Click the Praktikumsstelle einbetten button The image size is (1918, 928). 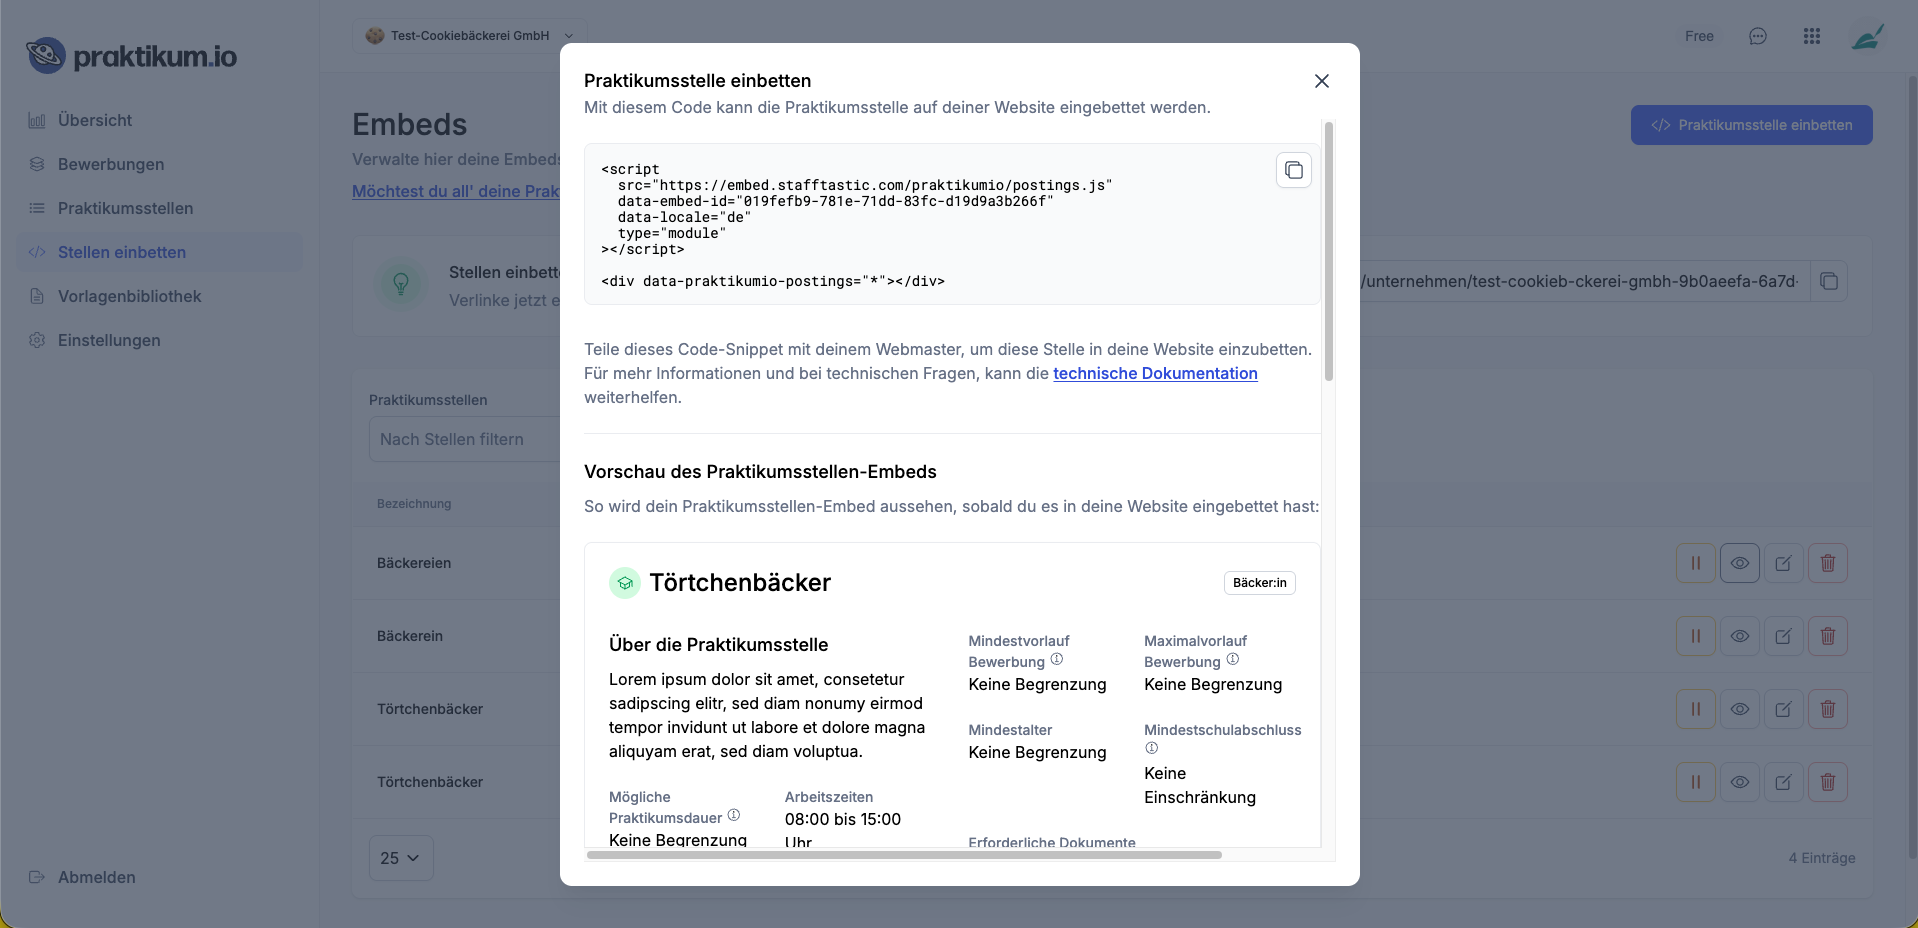click(x=1752, y=125)
